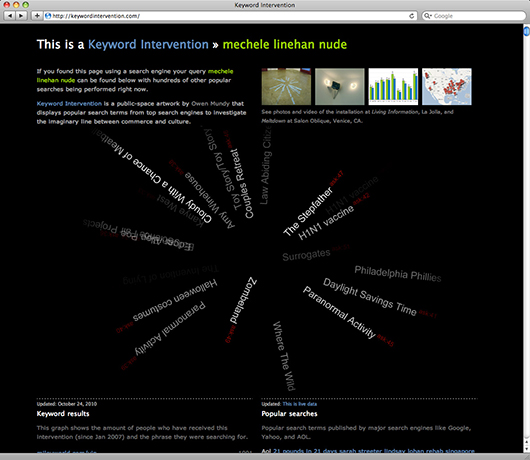
Task: Click the globe site icon in the address bar
Action: click(x=48, y=16)
